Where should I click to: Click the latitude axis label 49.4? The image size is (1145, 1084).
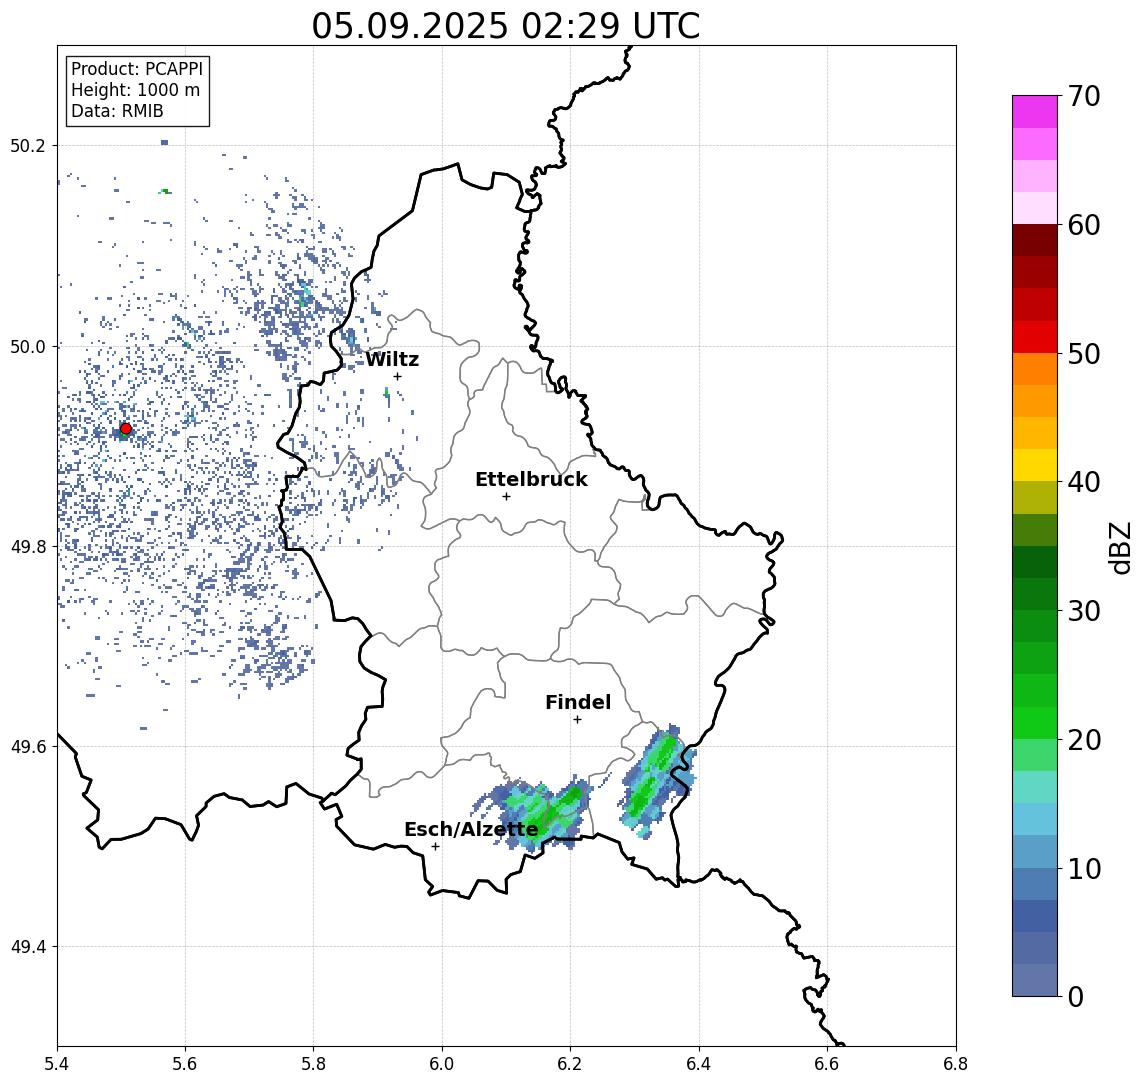tap(28, 947)
